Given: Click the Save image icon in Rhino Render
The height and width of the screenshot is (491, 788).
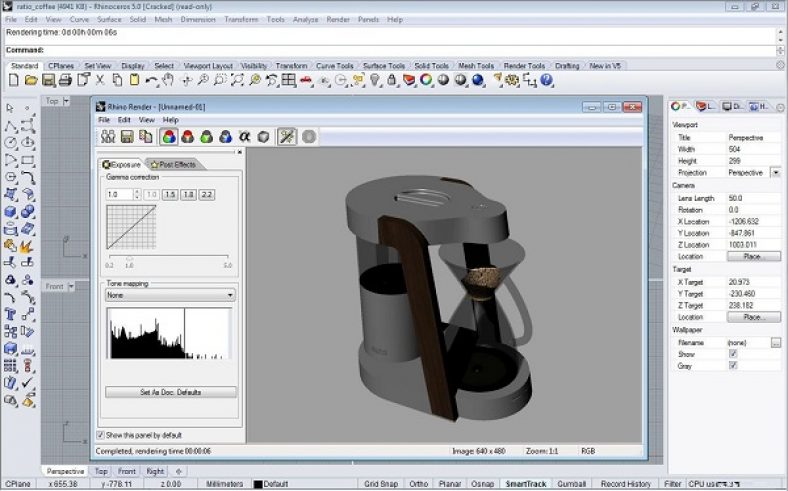Looking at the screenshot, I should [127, 137].
